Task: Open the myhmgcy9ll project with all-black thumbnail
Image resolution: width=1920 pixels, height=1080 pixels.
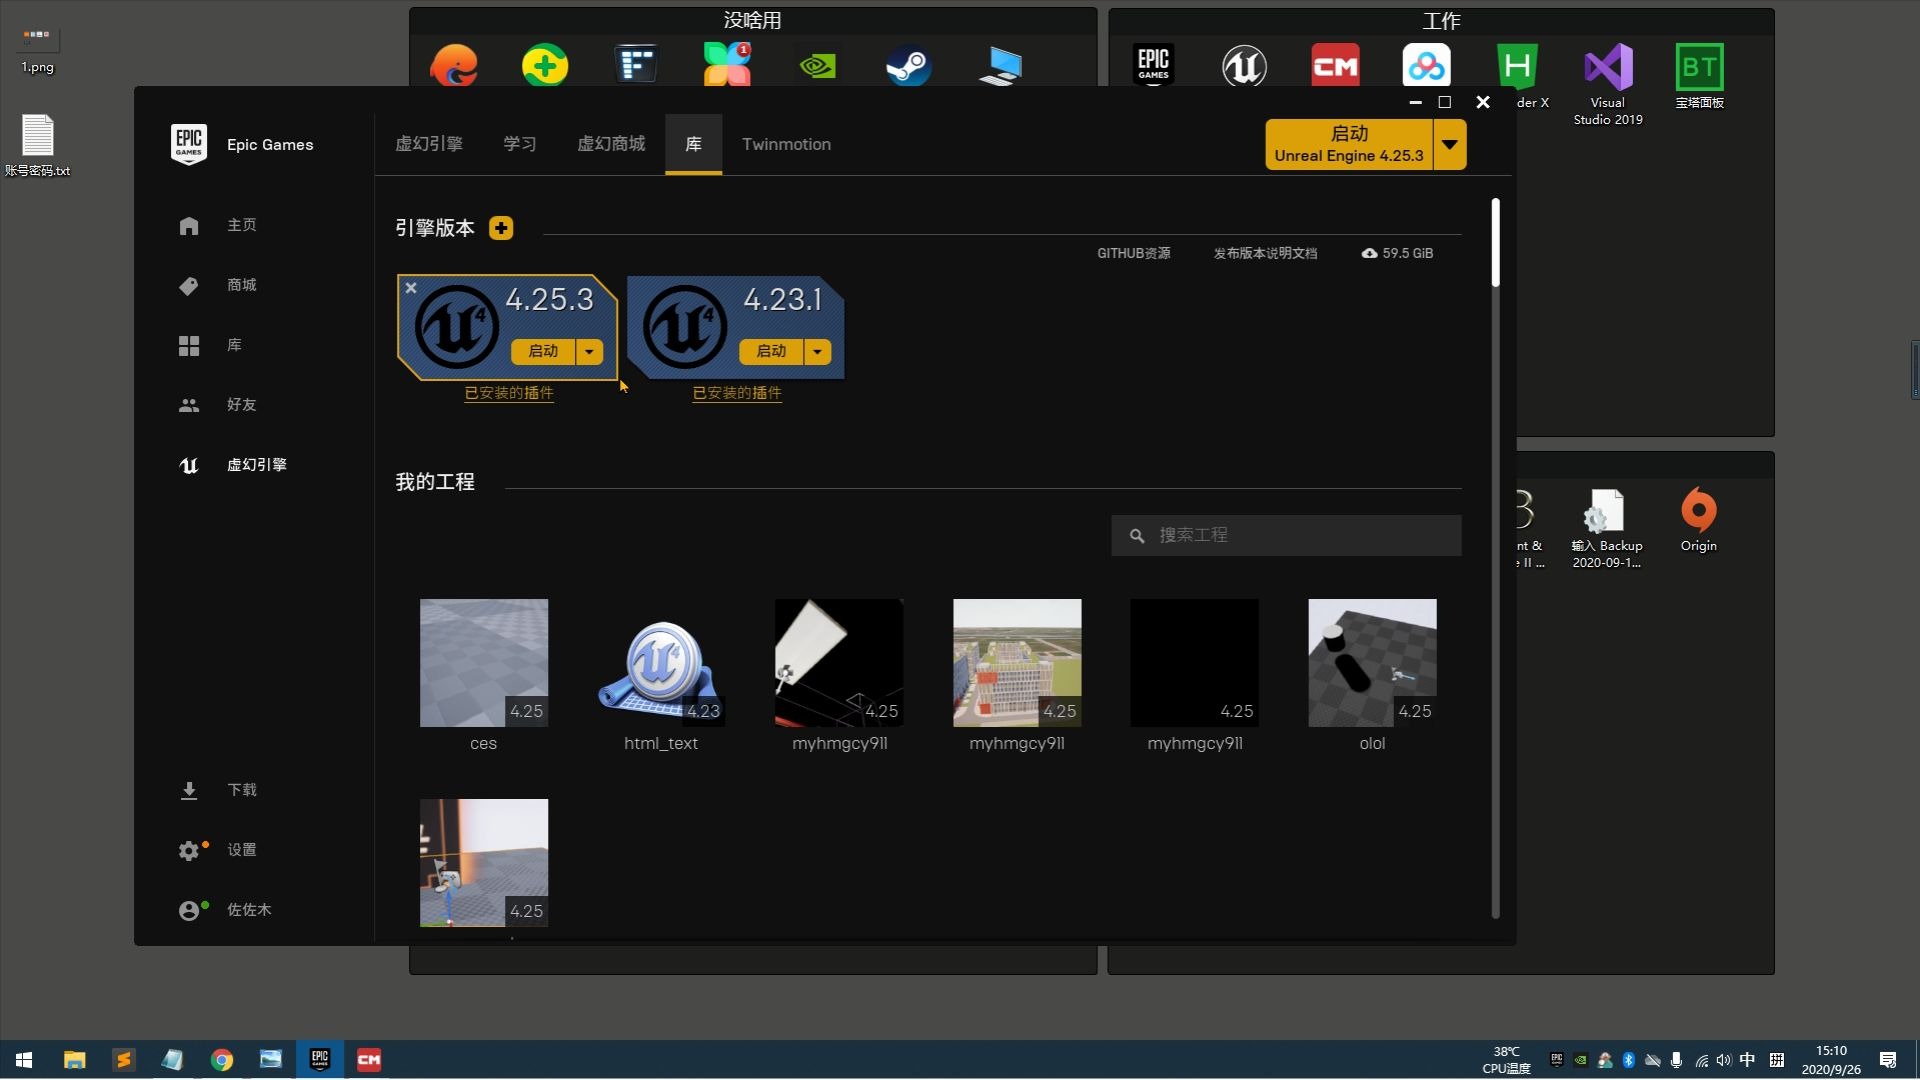Action: pos(1195,663)
